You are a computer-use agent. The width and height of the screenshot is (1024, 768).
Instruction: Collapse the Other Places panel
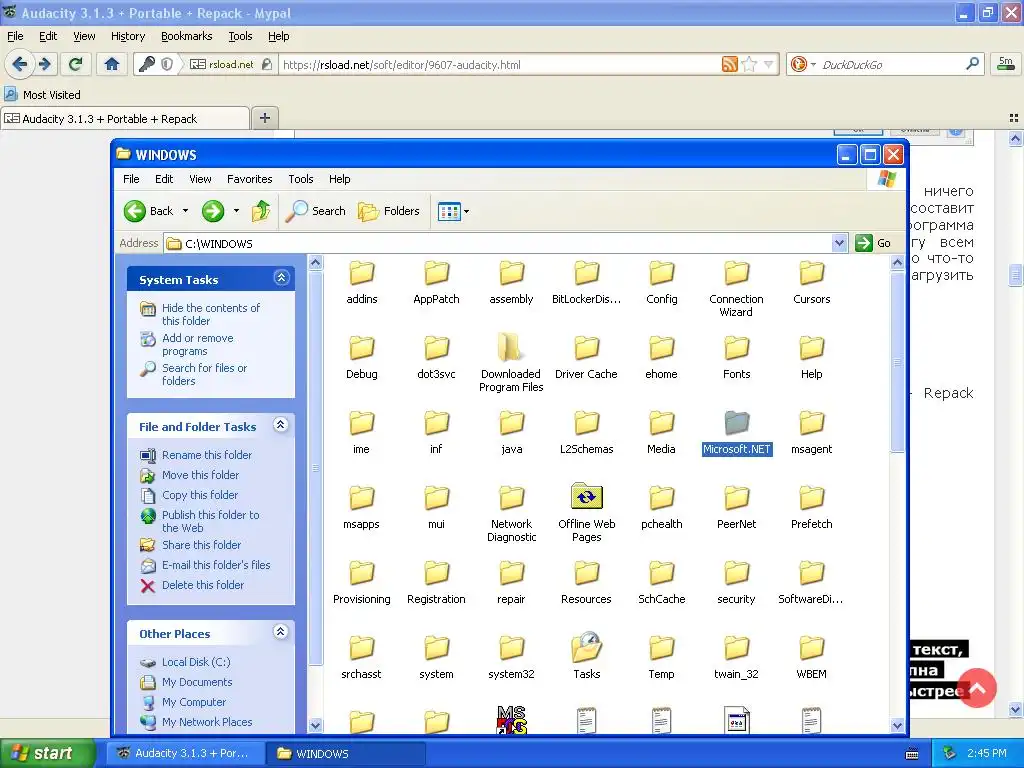[281, 632]
